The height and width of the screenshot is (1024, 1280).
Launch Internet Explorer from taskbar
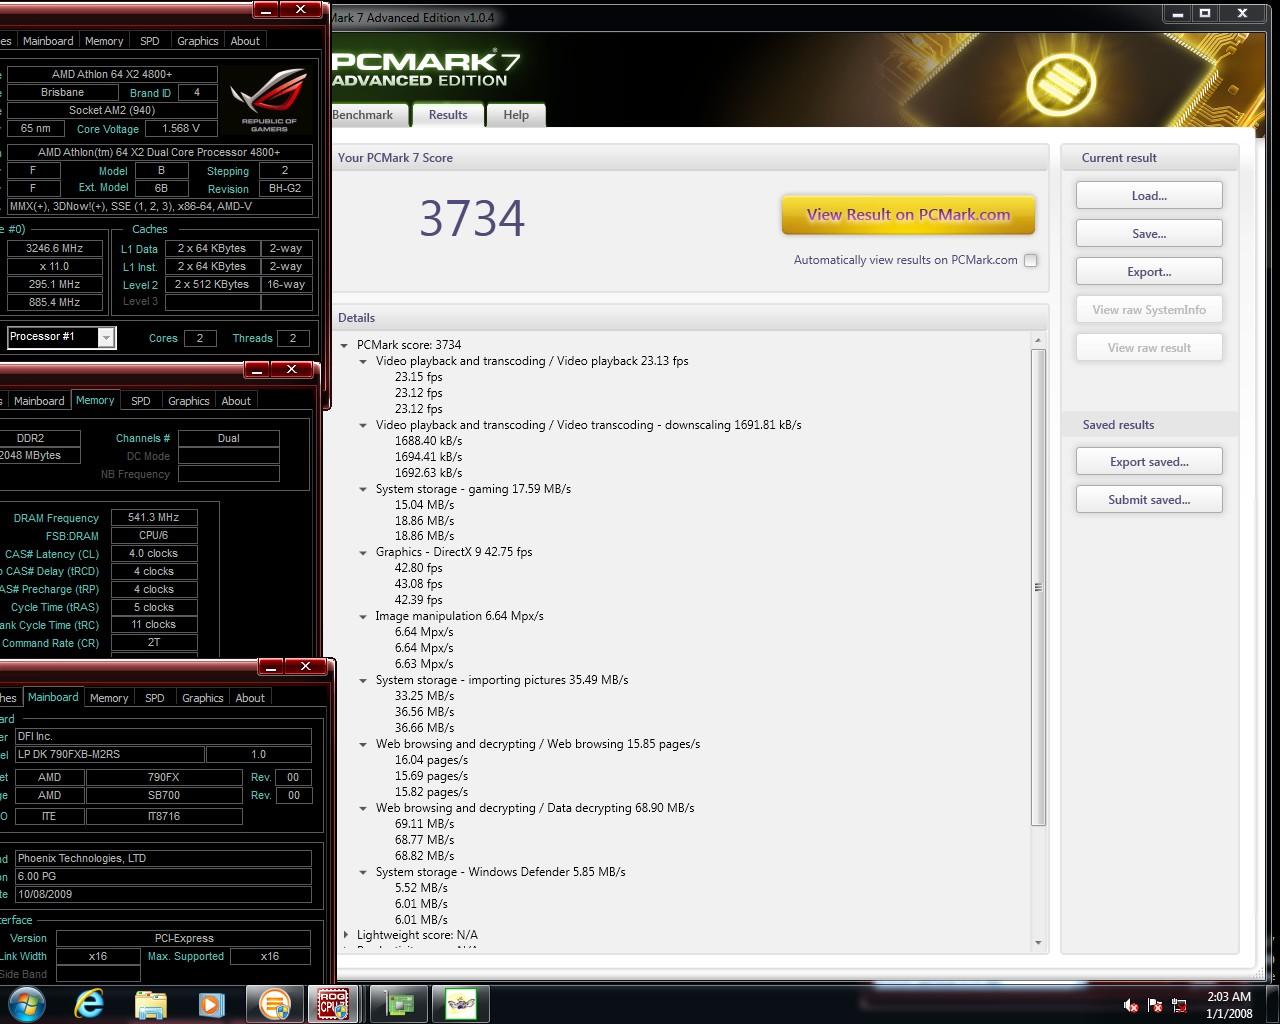tap(89, 1003)
